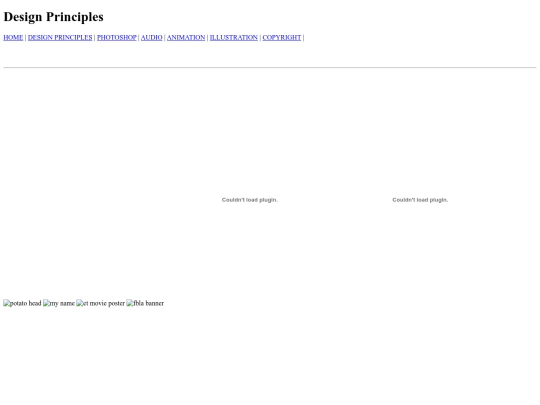Click the potato head broken image
The height and width of the screenshot is (405, 540).
point(22,303)
